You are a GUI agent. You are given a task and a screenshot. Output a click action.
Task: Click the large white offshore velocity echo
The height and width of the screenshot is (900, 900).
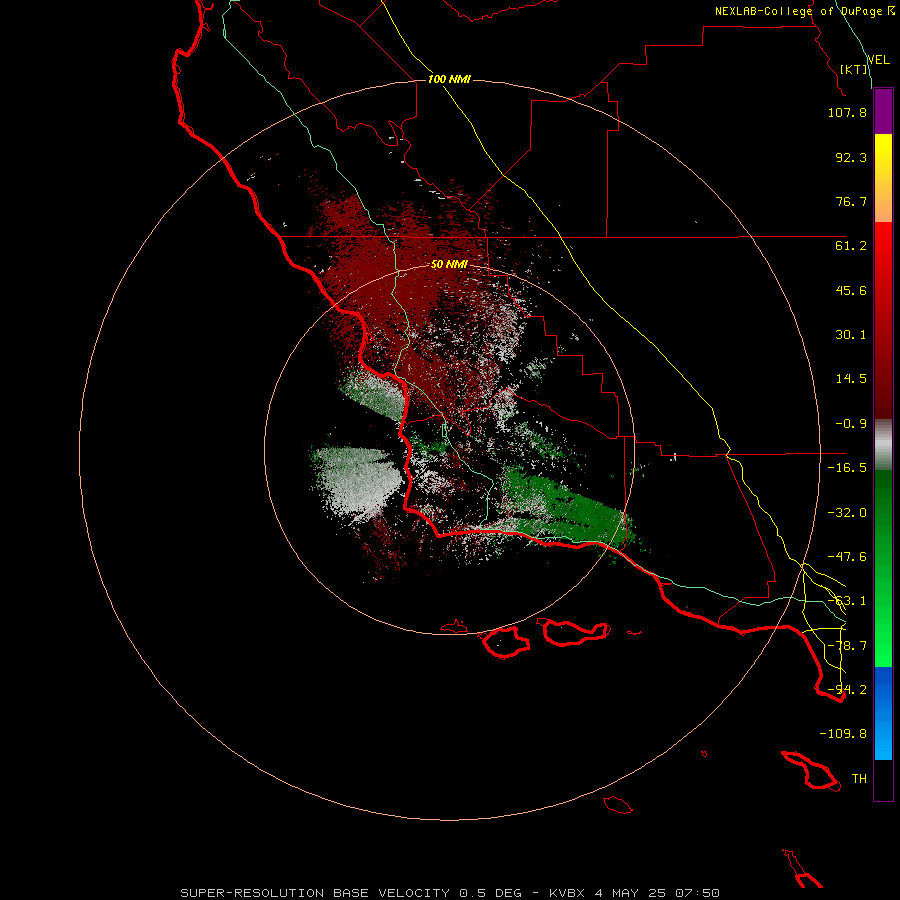pyautogui.click(x=356, y=481)
